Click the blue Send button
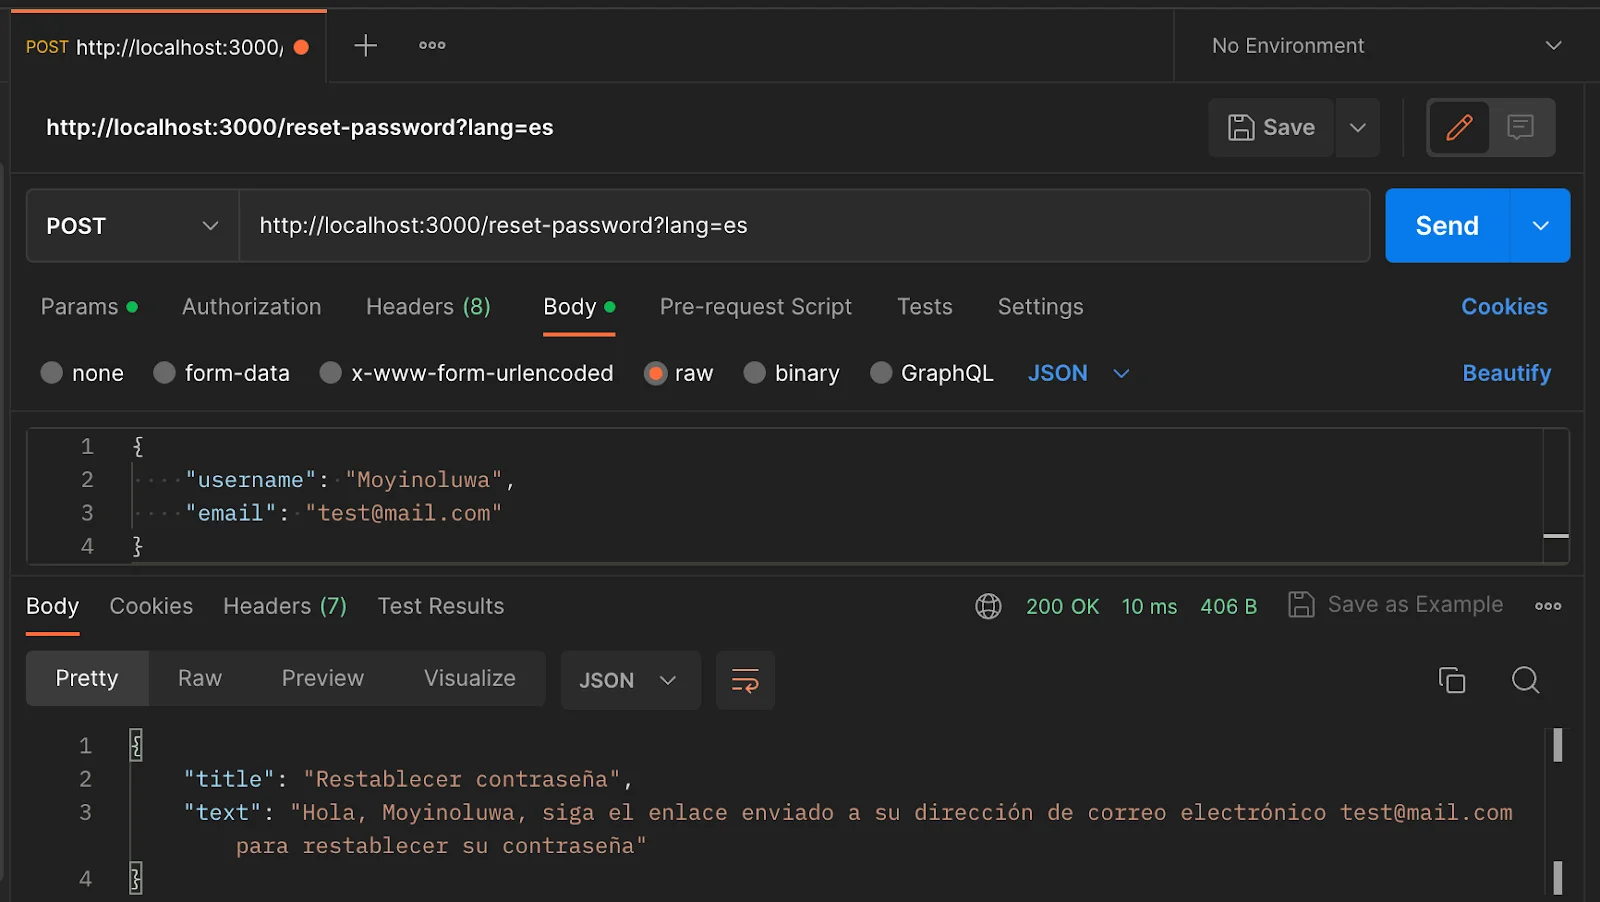1600x902 pixels. pyautogui.click(x=1446, y=226)
